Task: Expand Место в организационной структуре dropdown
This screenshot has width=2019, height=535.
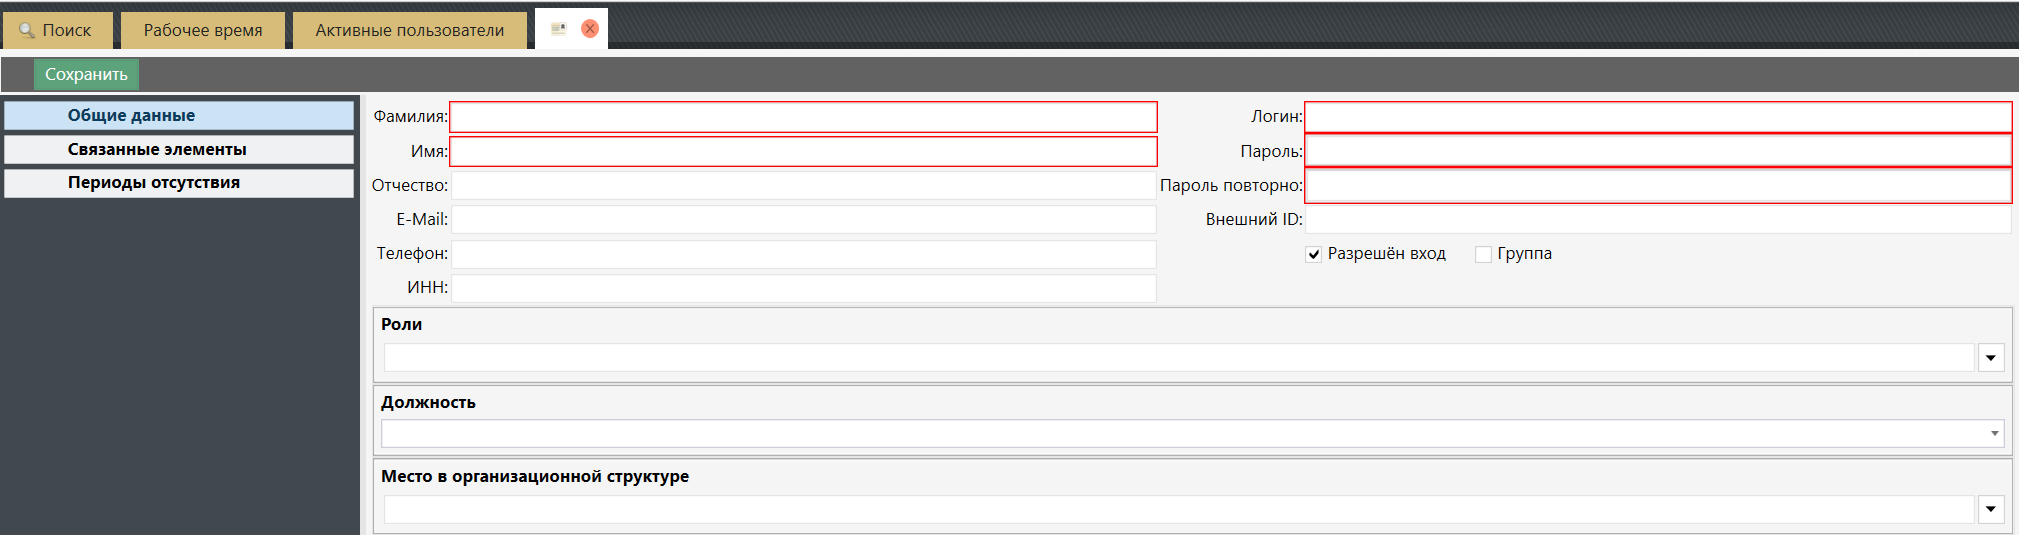Action: point(1991,510)
